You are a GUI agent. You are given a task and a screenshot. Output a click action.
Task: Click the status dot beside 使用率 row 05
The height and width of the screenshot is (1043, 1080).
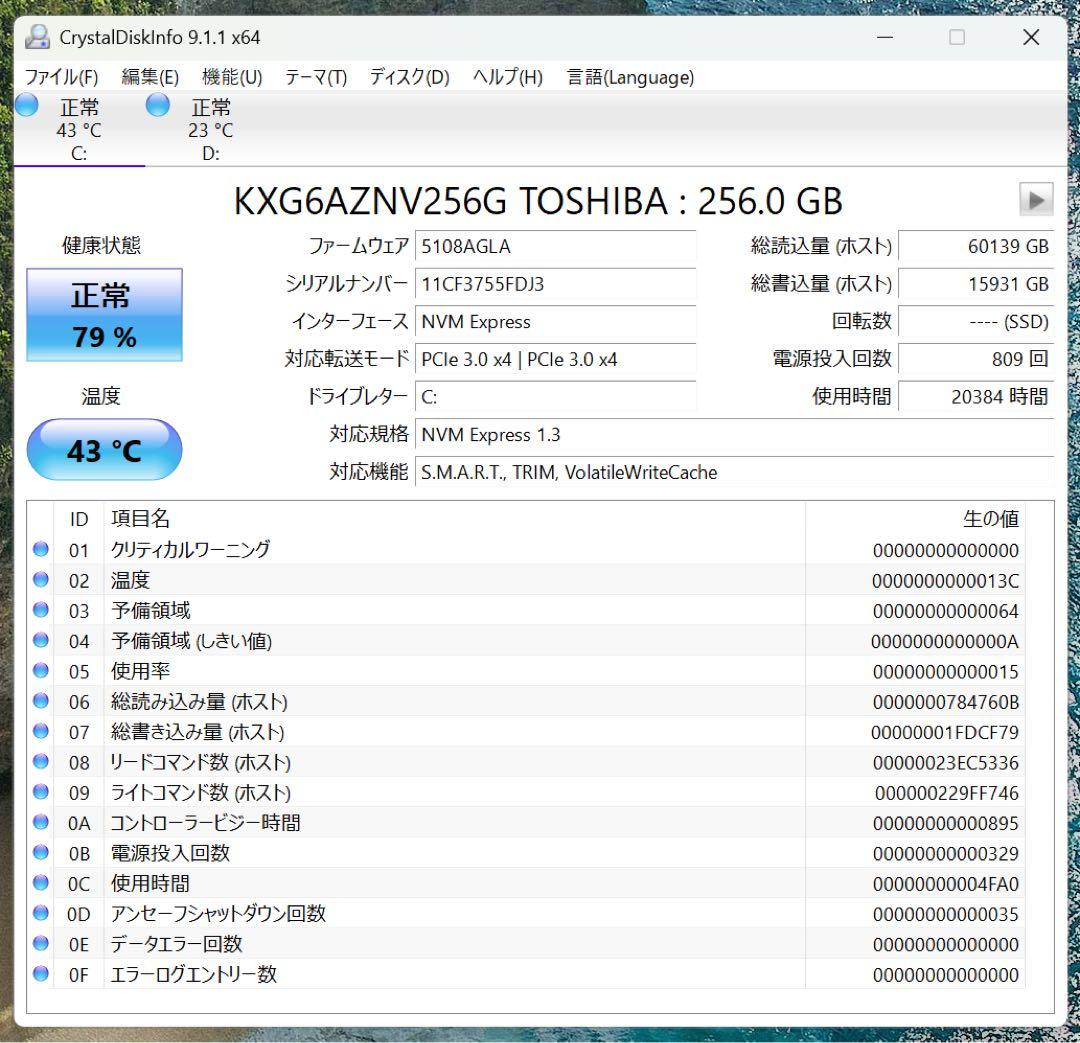(x=40, y=670)
